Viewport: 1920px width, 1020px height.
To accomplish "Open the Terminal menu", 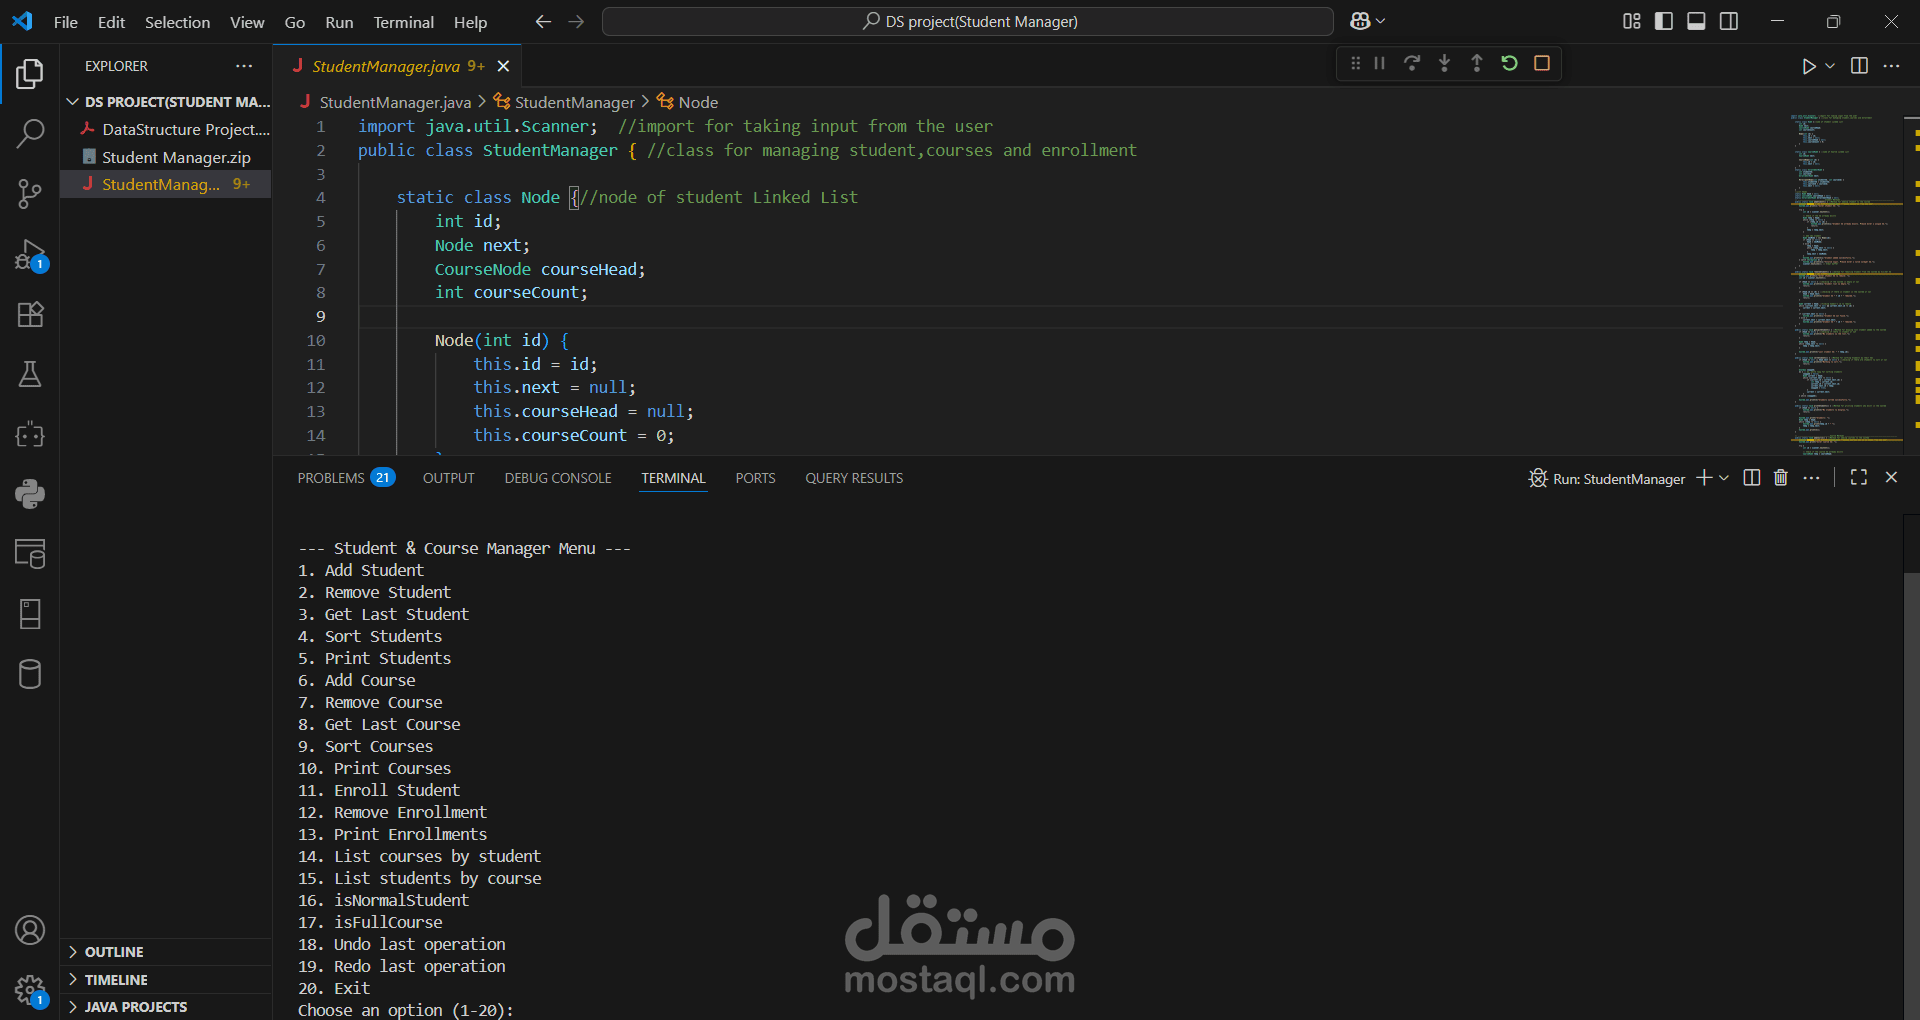I will point(403,22).
